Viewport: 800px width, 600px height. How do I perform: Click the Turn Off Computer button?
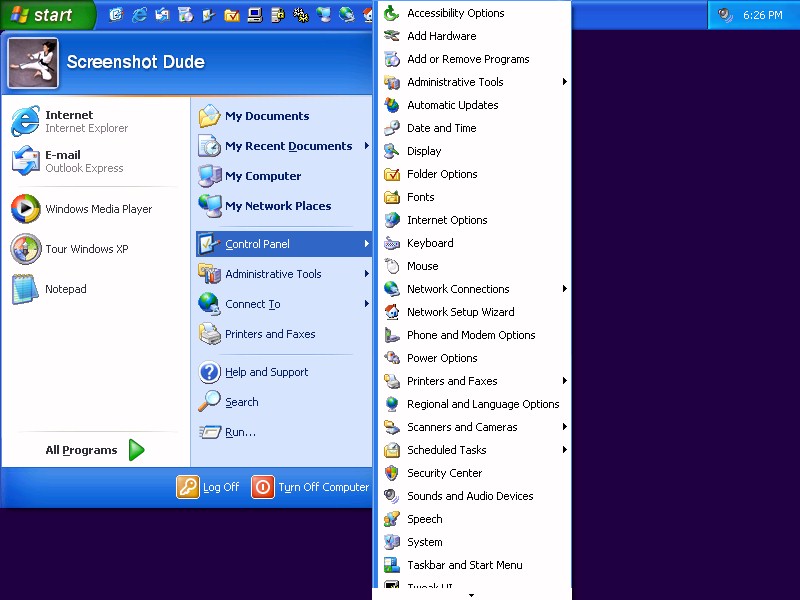coord(310,487)
